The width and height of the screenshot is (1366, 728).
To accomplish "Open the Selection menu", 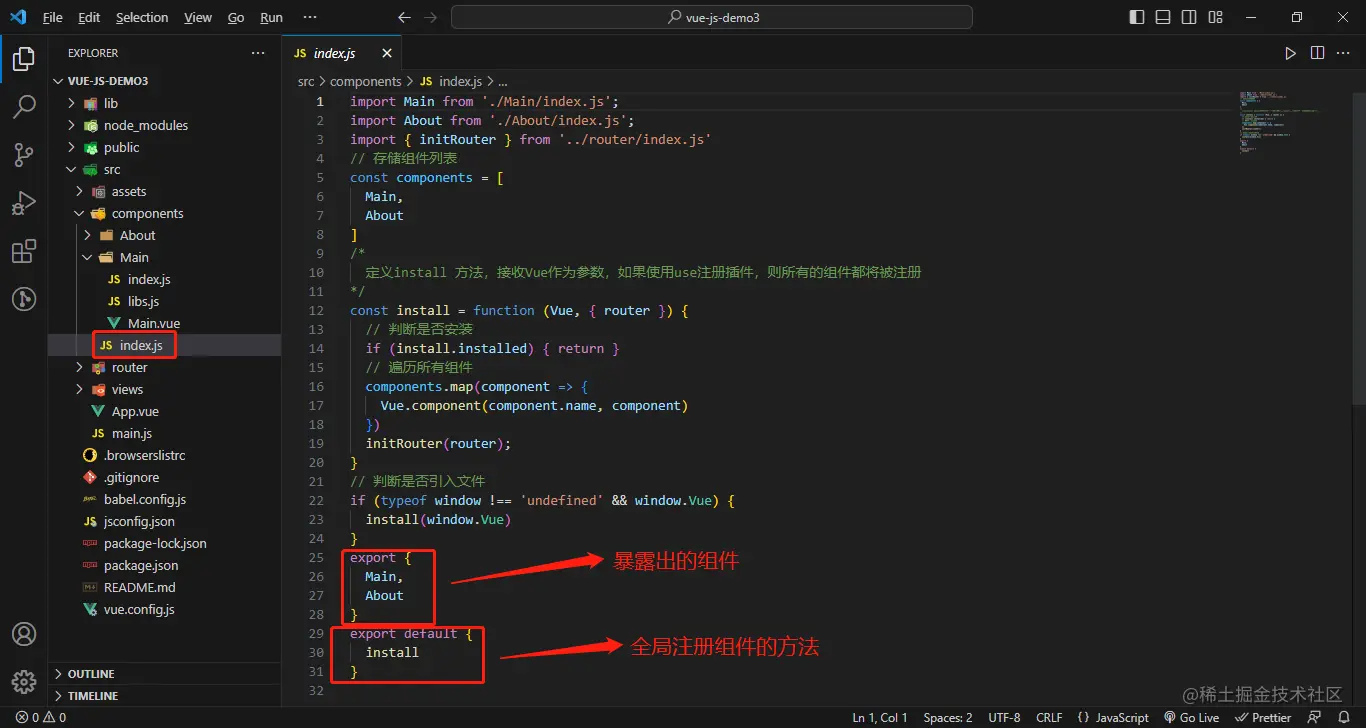I will (x=142, y=17).
